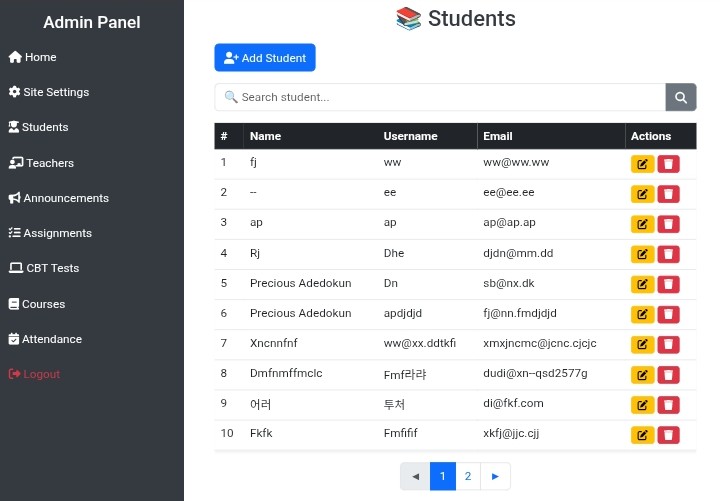Click the previous page arrow
The height and width of the screenshot is (501, 720).
415,476
